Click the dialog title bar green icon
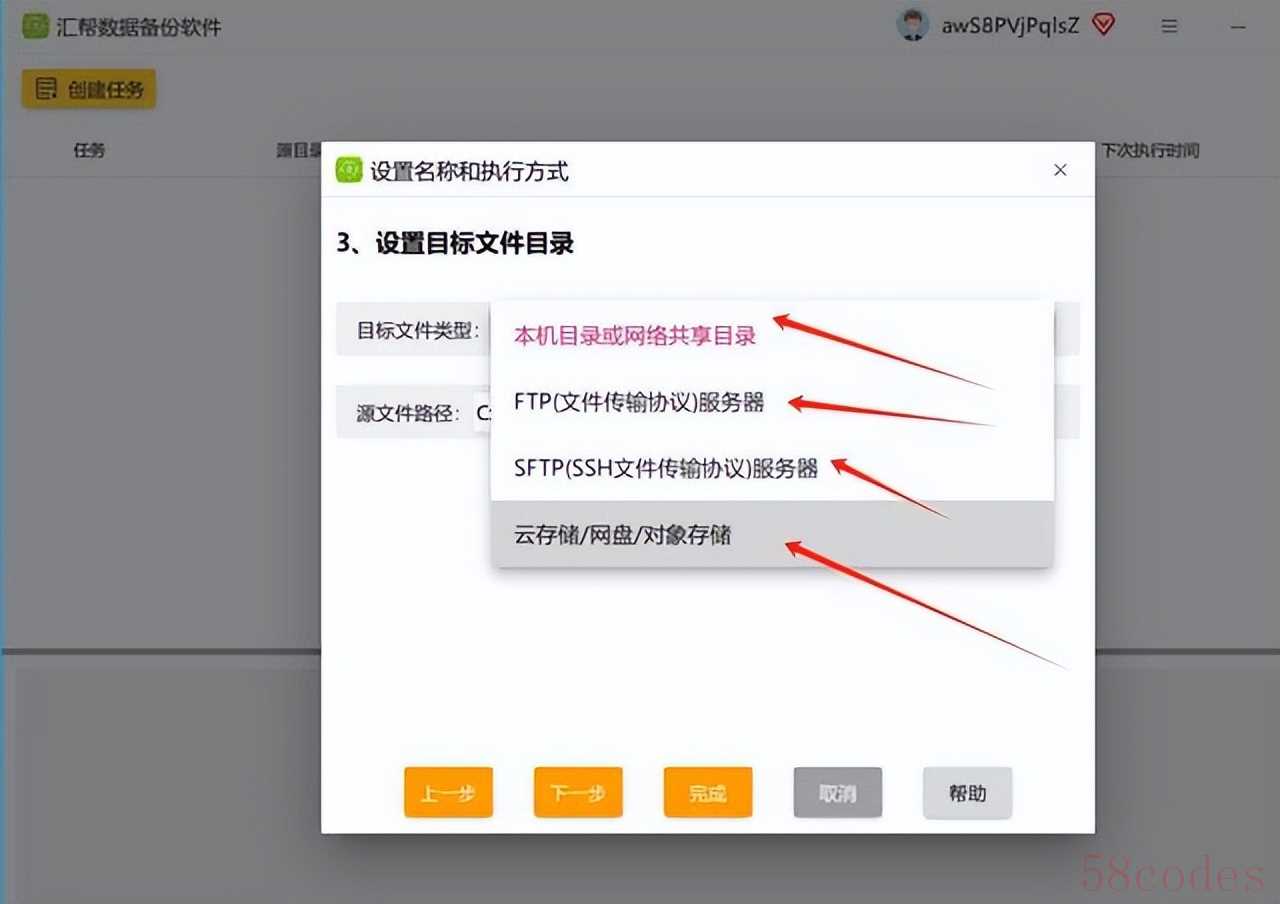The width and height of the screenshot is (1280, 904). tap(348, 170)
